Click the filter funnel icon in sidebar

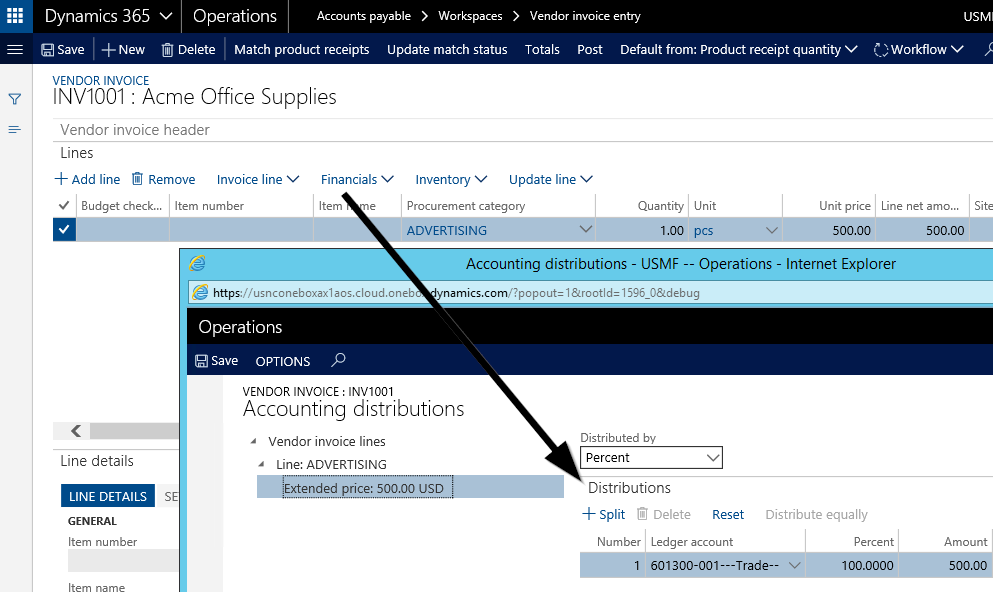click(x=15, y=99)
